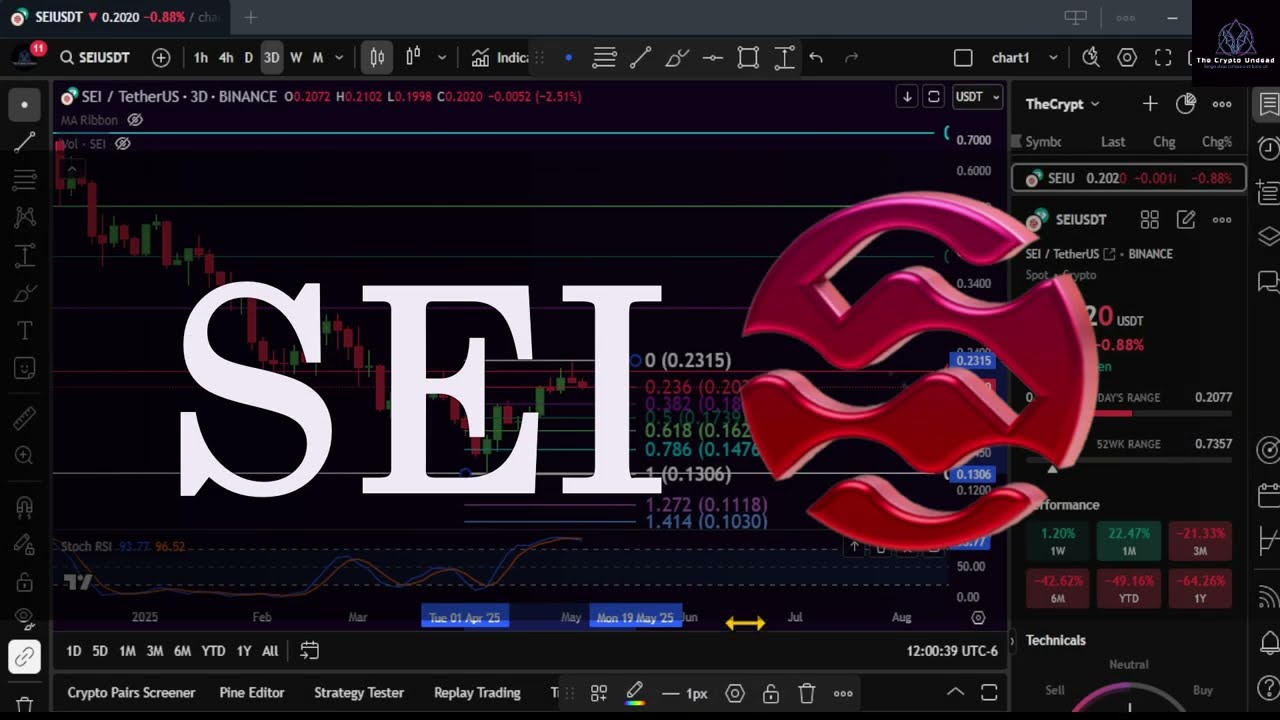Toggle visibility of the MA Ribbon indicator
The image size is (1280, 720).
135,120
